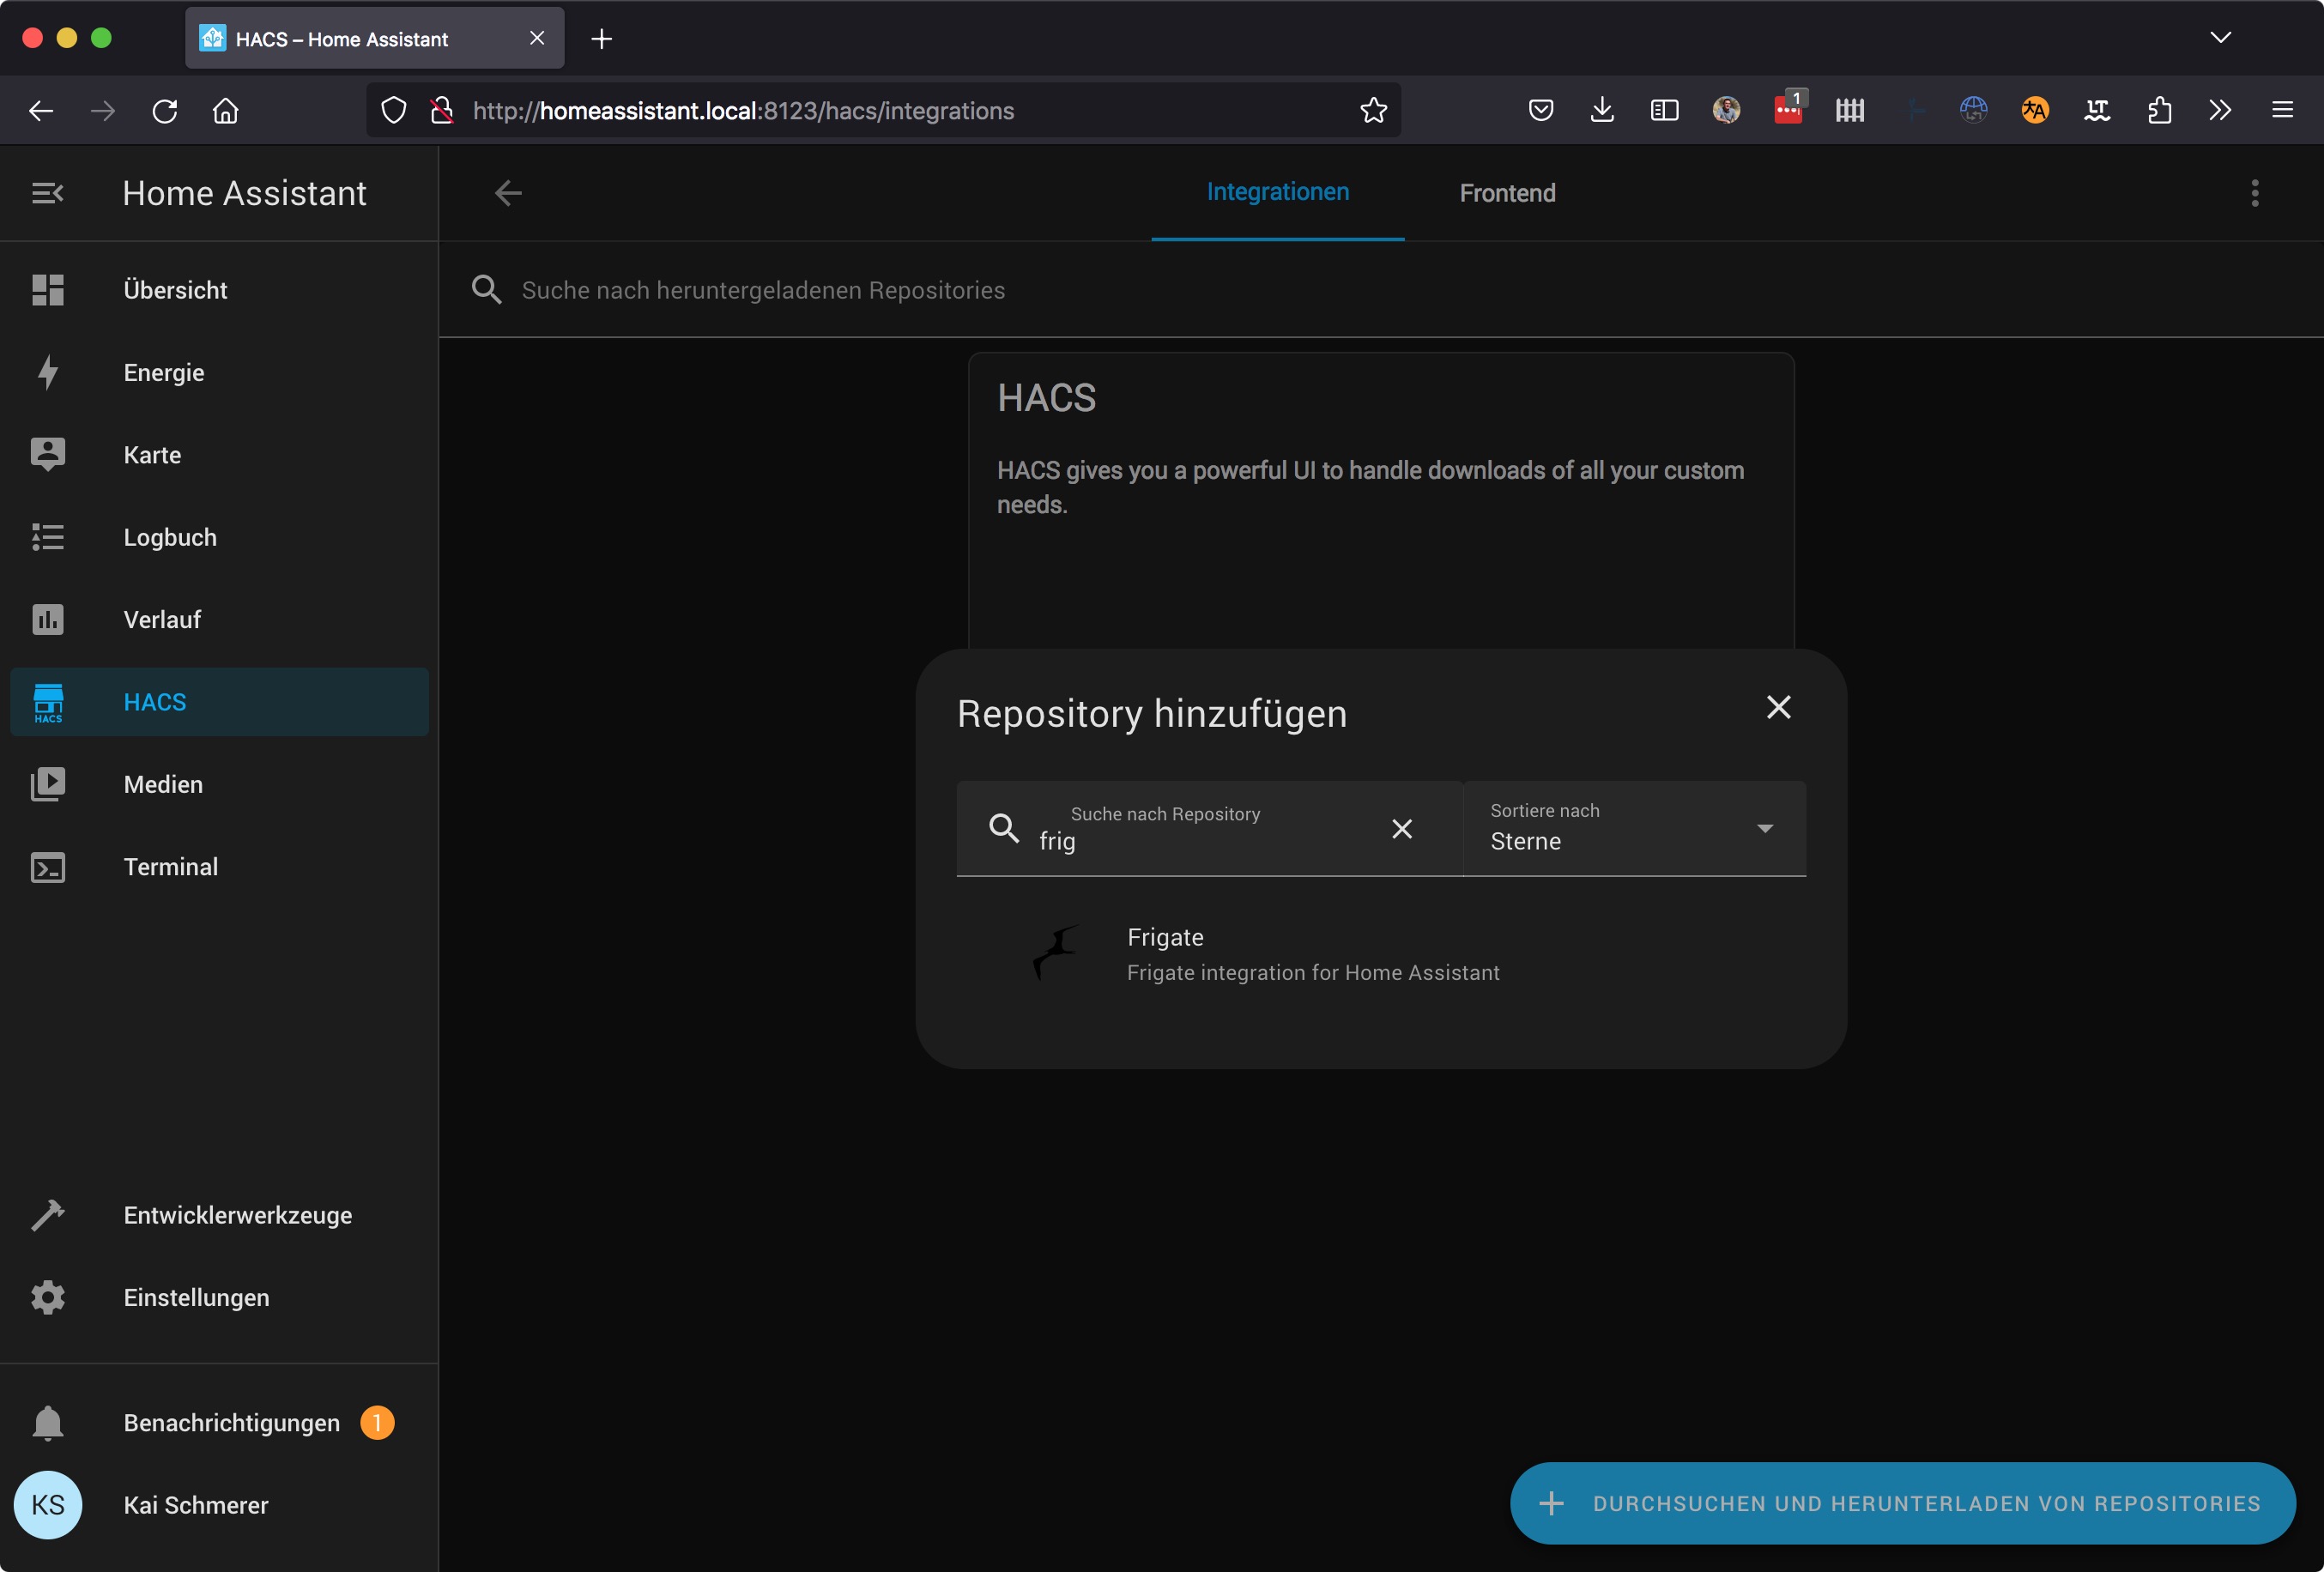Show Benachrichtigungen notifications bell
The width and height of the screenshot is (2324, 1572).
pos(47,1422)
